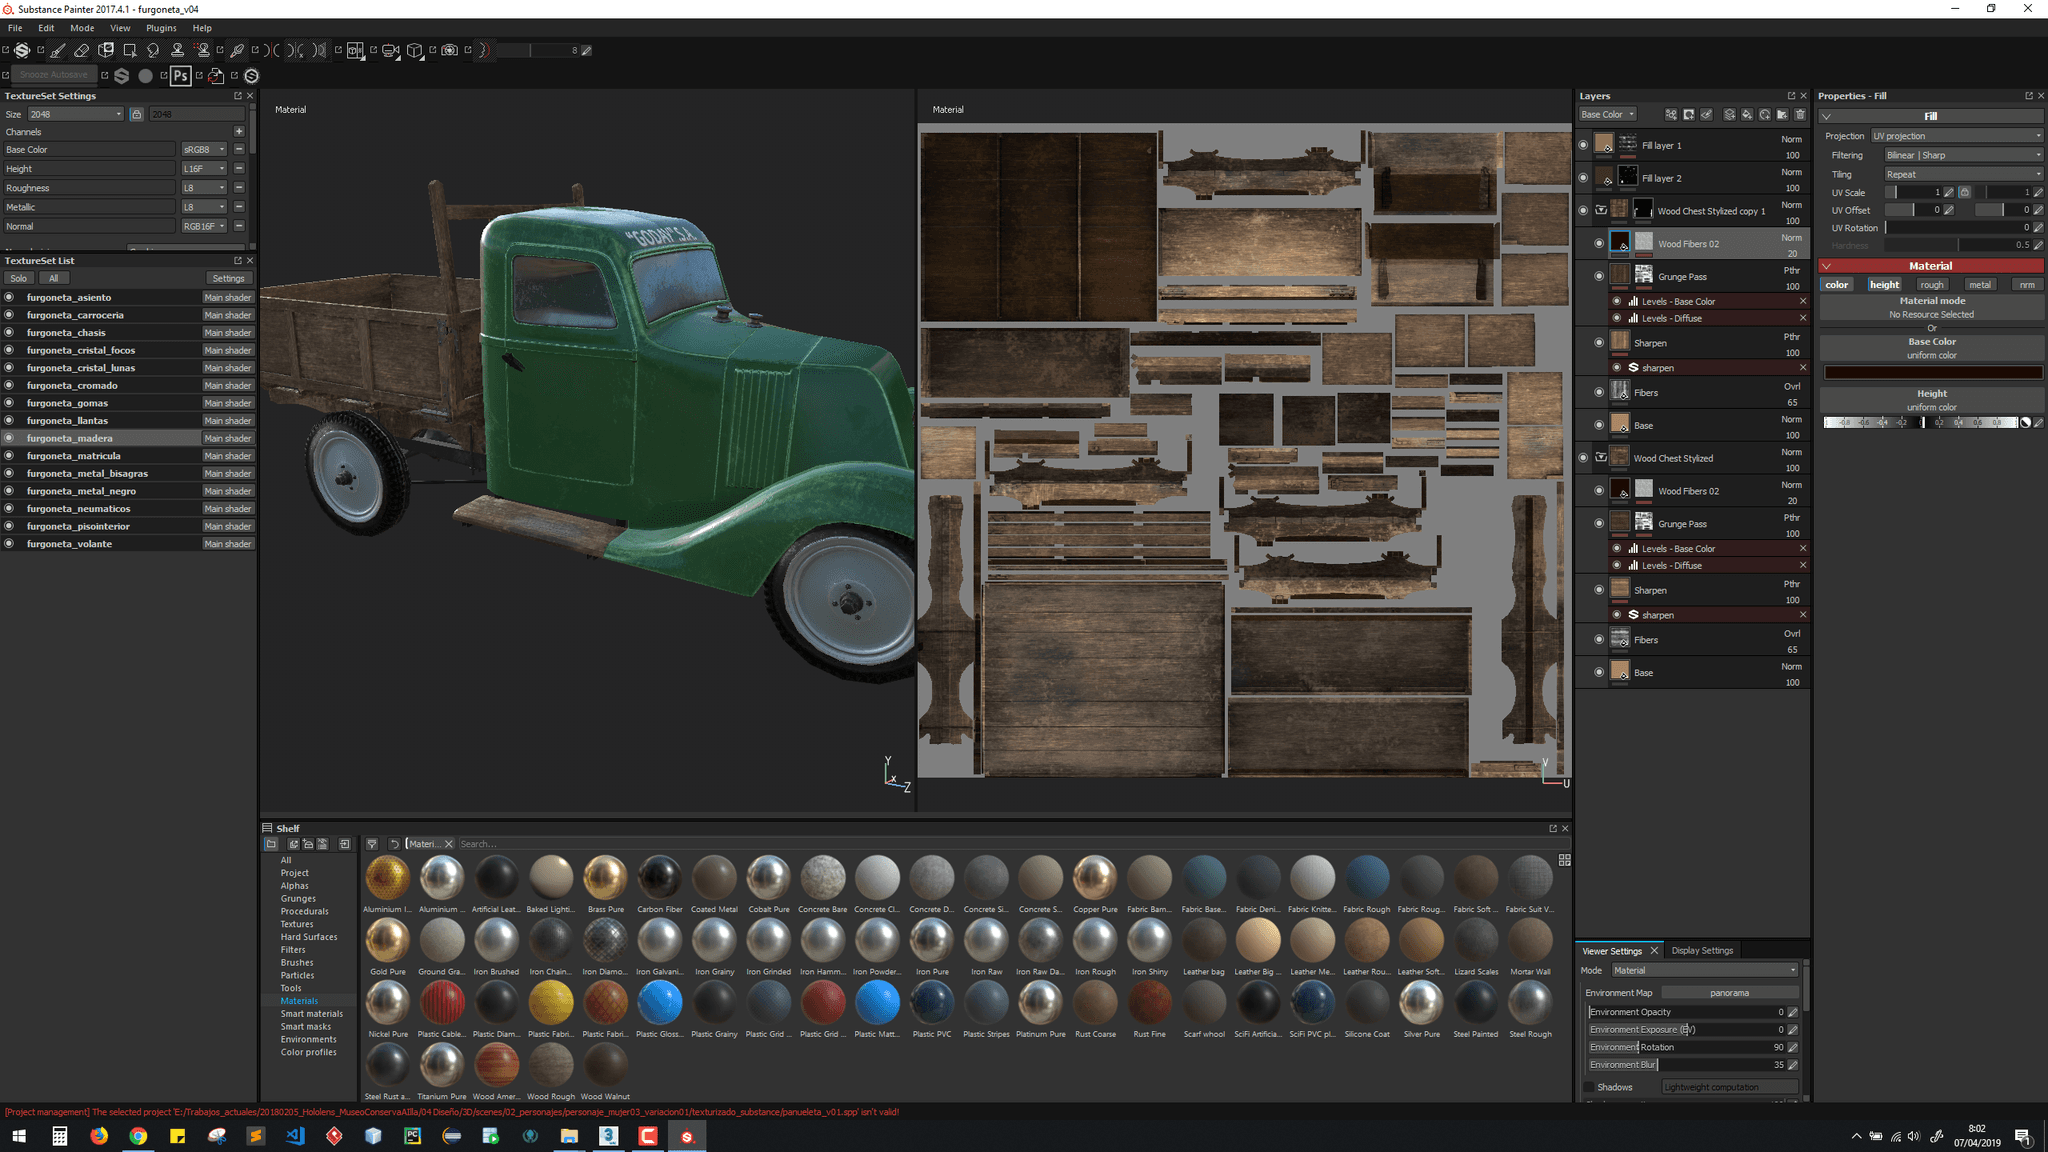
Task: Add a folder in Layers panel
Action: (1782, 115)
